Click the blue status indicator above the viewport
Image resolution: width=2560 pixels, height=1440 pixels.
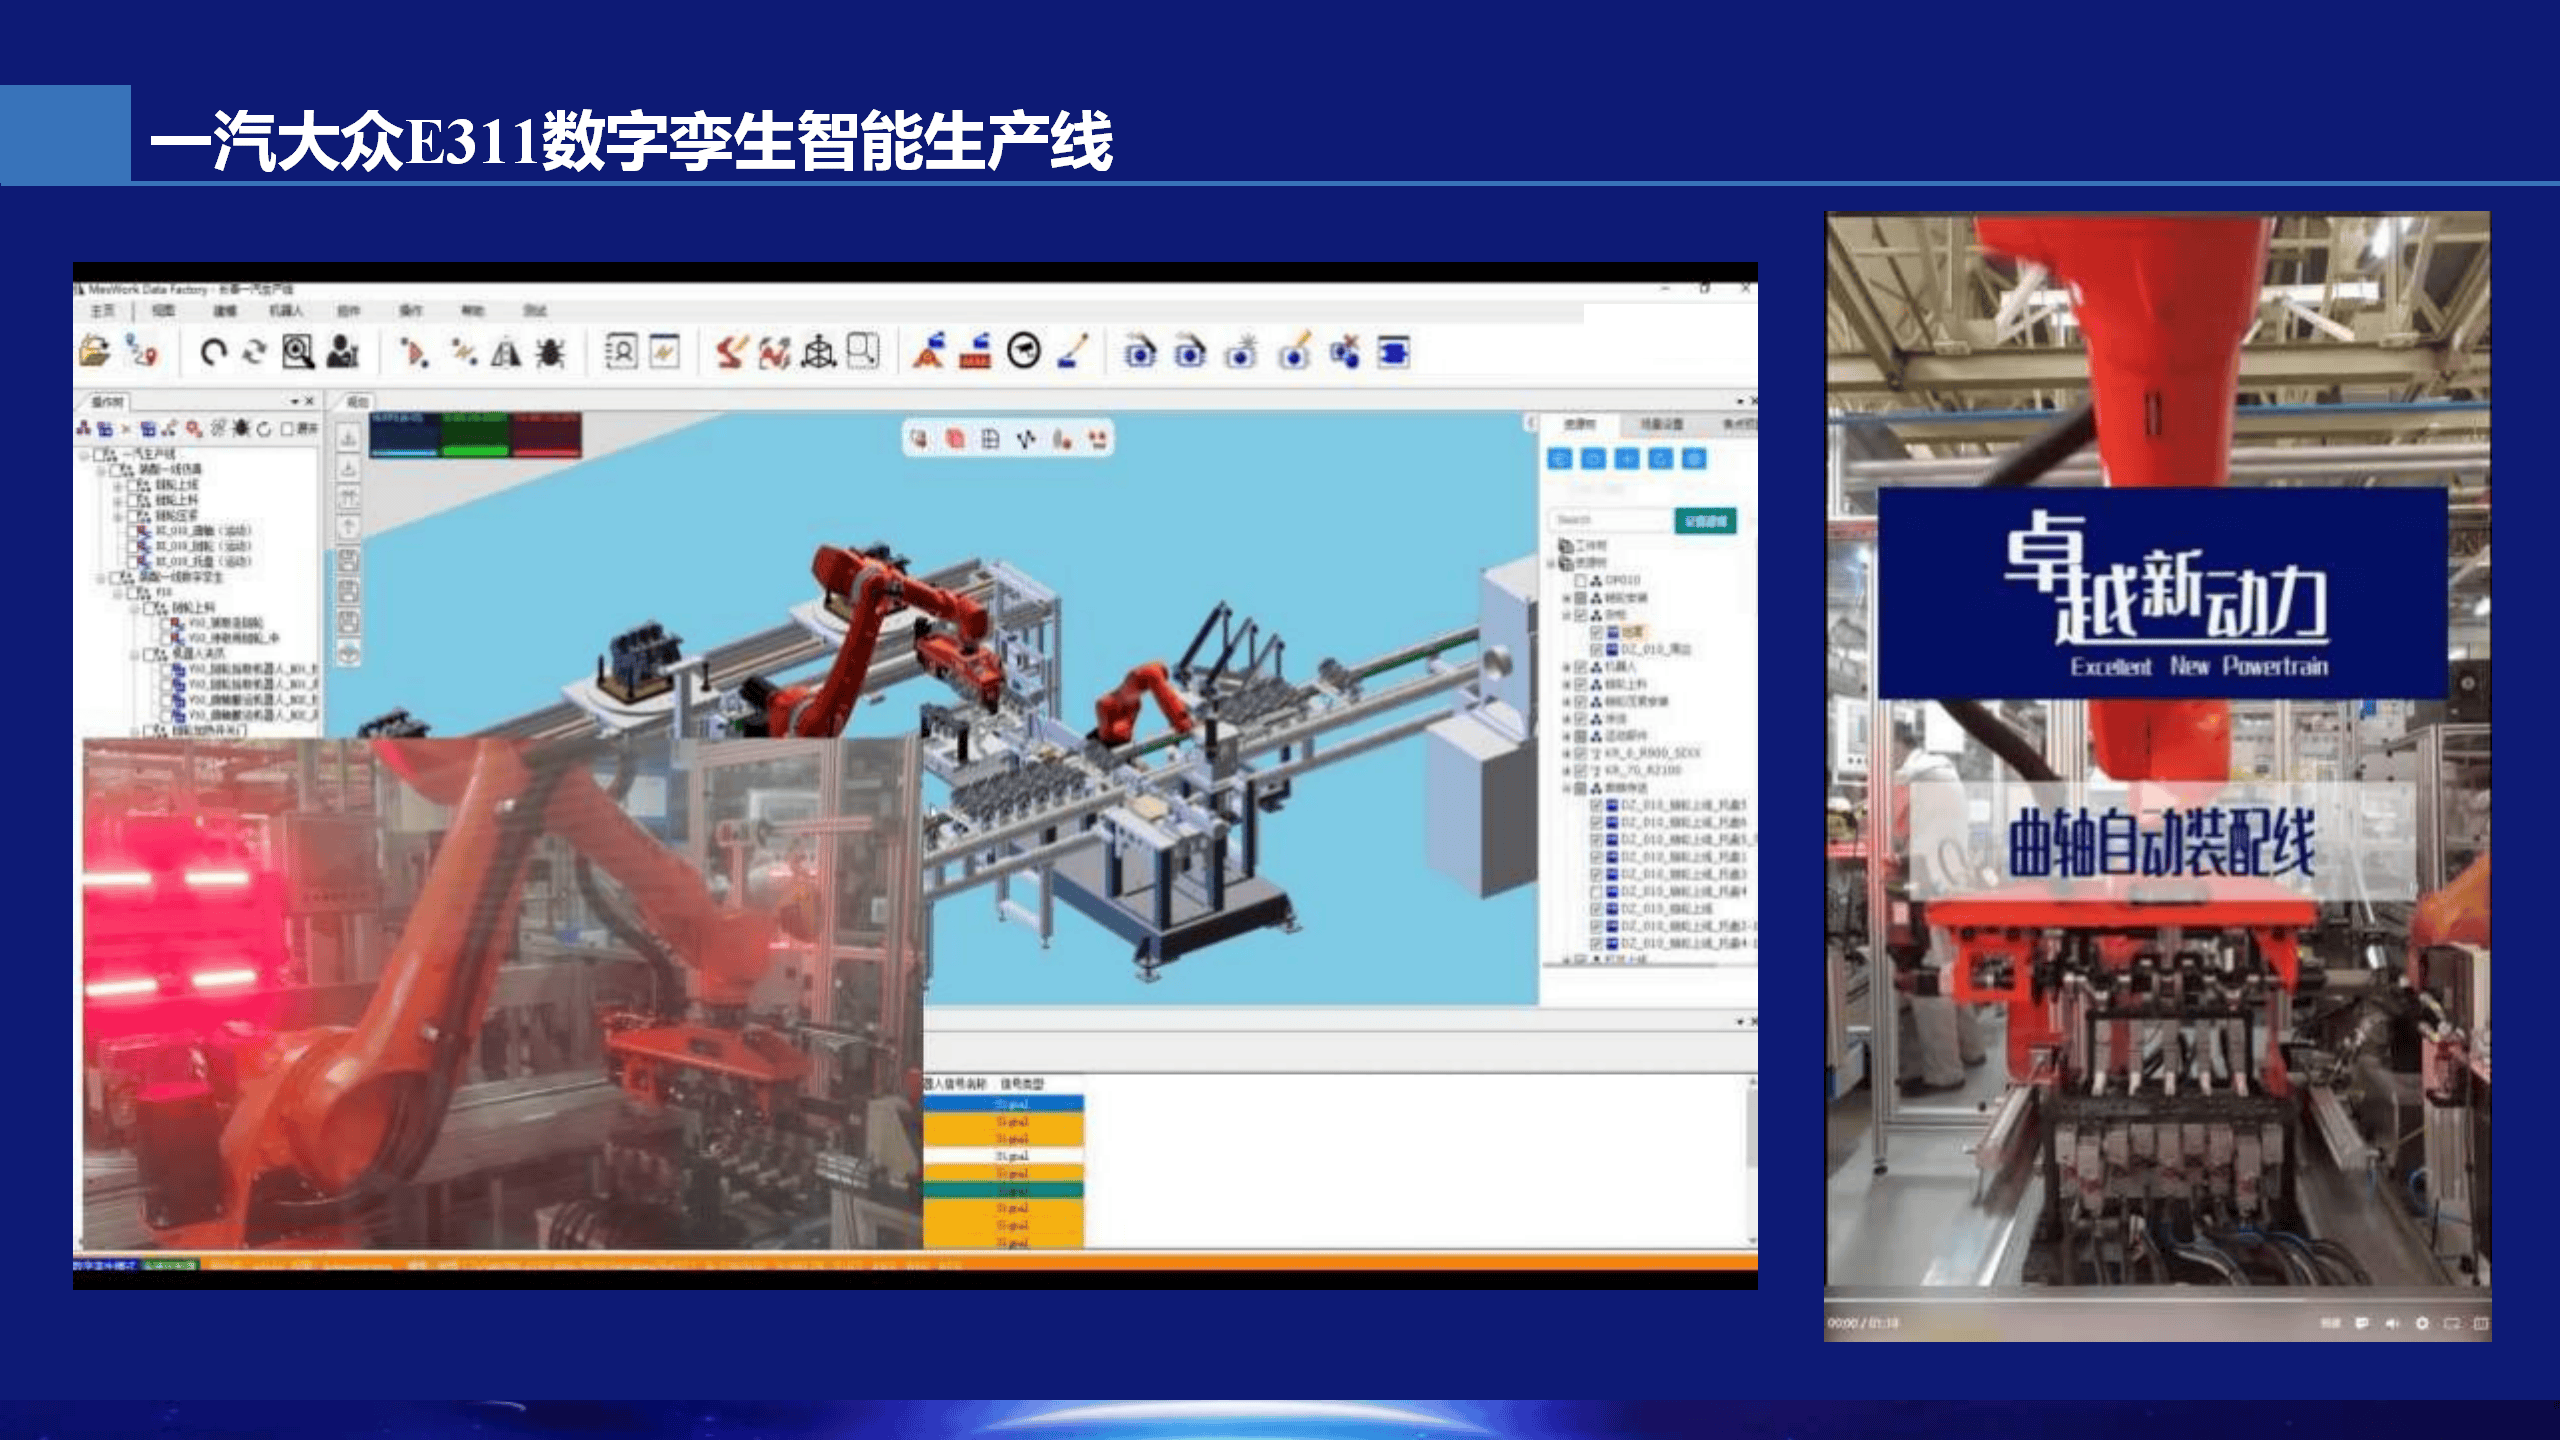point(404,435)
